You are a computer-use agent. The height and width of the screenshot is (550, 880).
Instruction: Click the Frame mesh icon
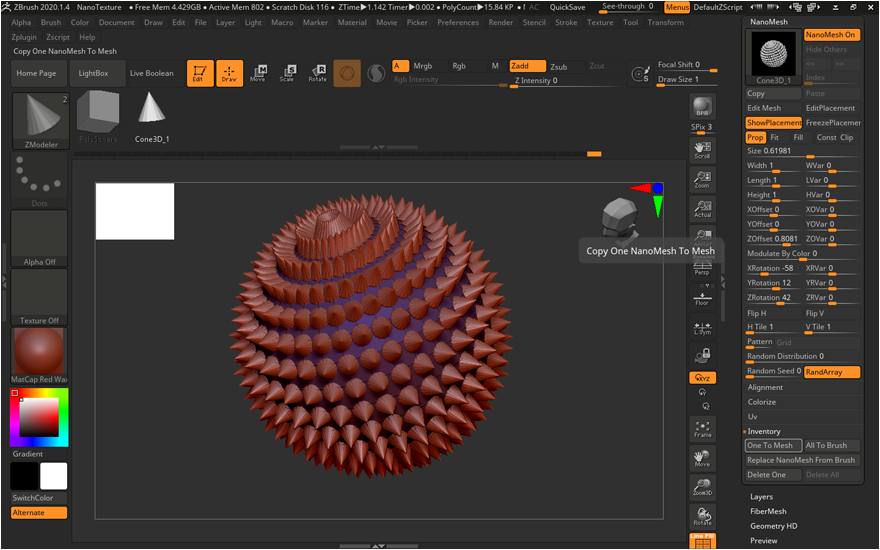(702, 429)
